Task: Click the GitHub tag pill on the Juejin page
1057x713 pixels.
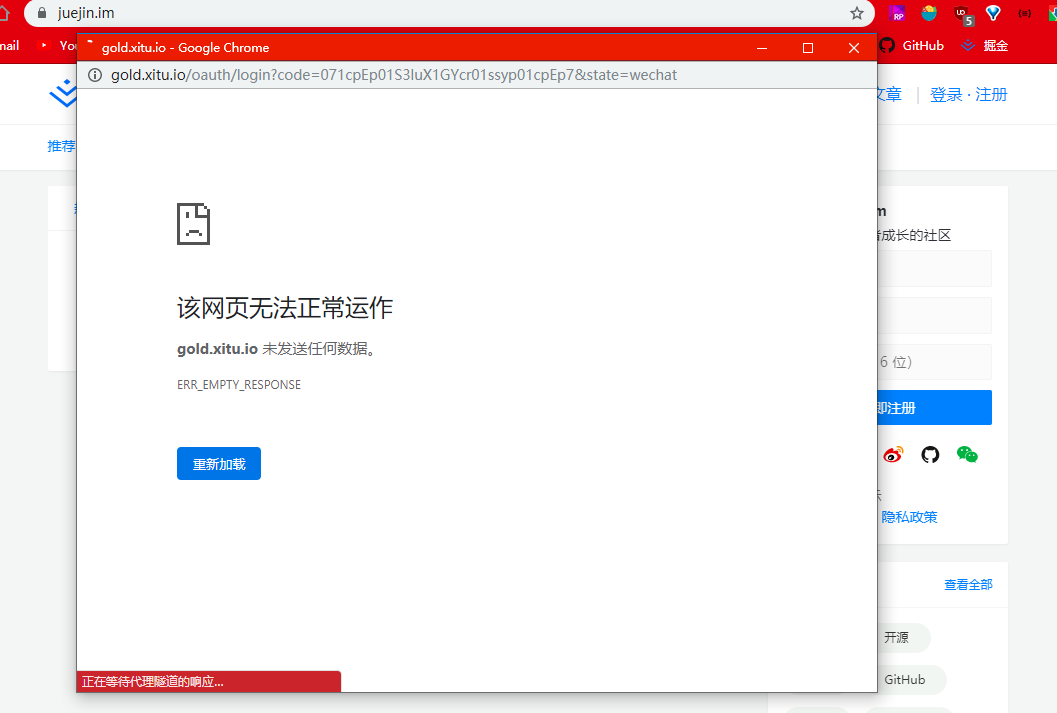Action: point(911,680)
